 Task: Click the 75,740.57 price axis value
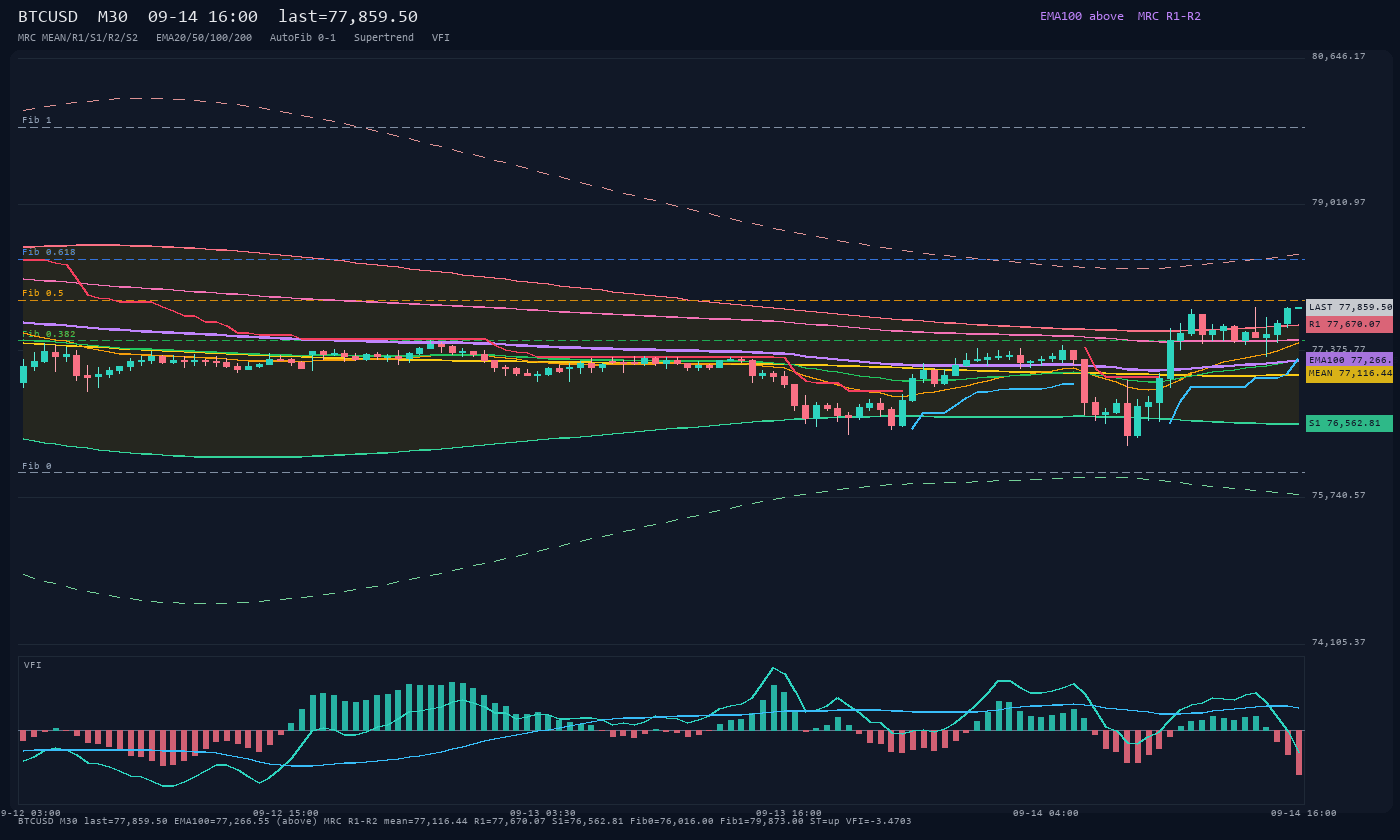1339,495
